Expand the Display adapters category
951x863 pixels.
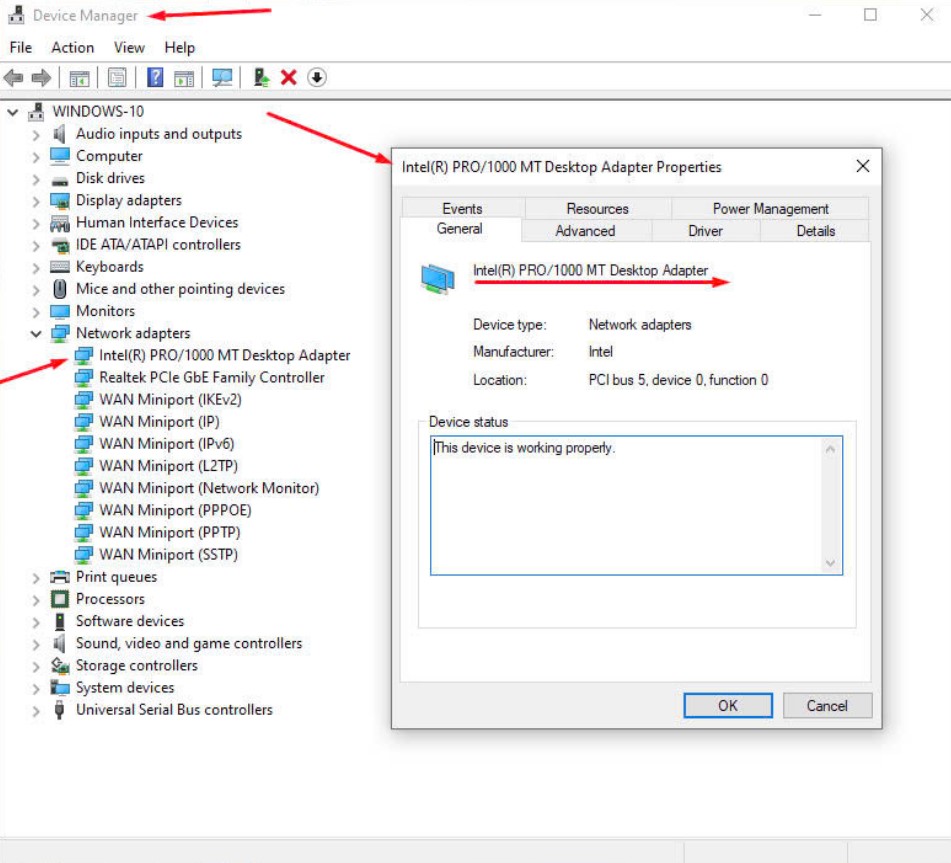click(36, 201)
